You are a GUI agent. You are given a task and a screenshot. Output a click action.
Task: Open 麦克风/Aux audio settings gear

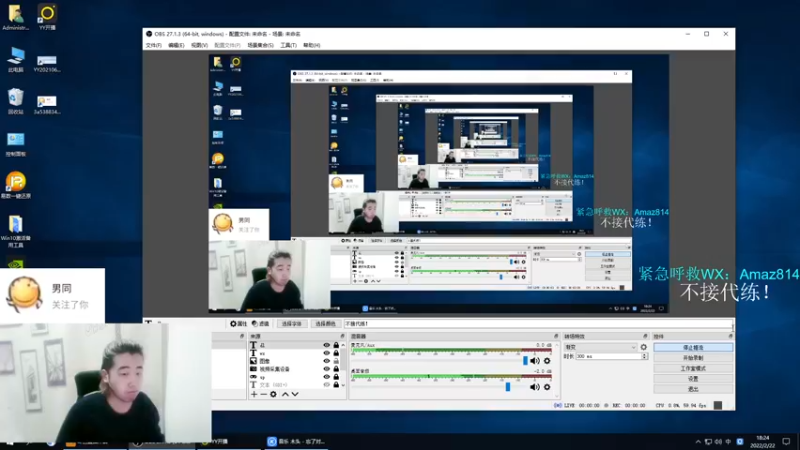pos(547,361)
